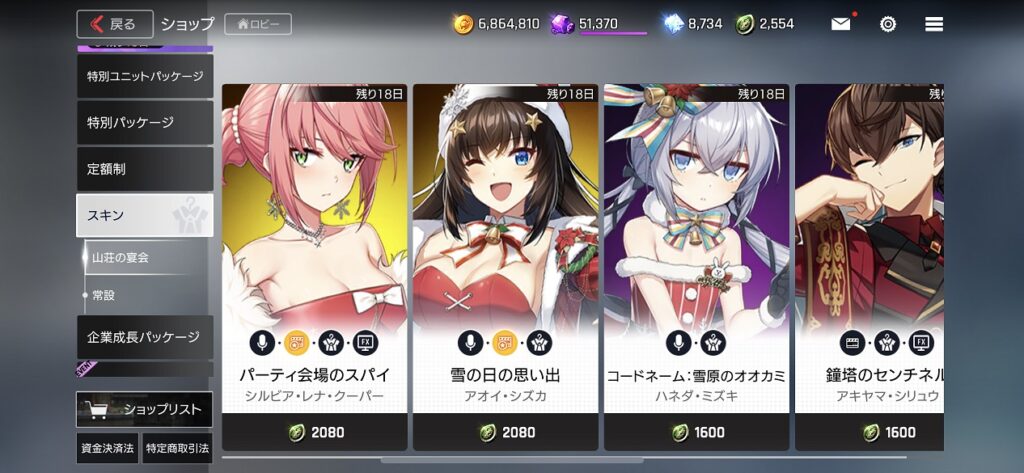Open the mail inbox envelope icon
Viewport: 1024px width, 473px height.
click(x=840, y=24)
